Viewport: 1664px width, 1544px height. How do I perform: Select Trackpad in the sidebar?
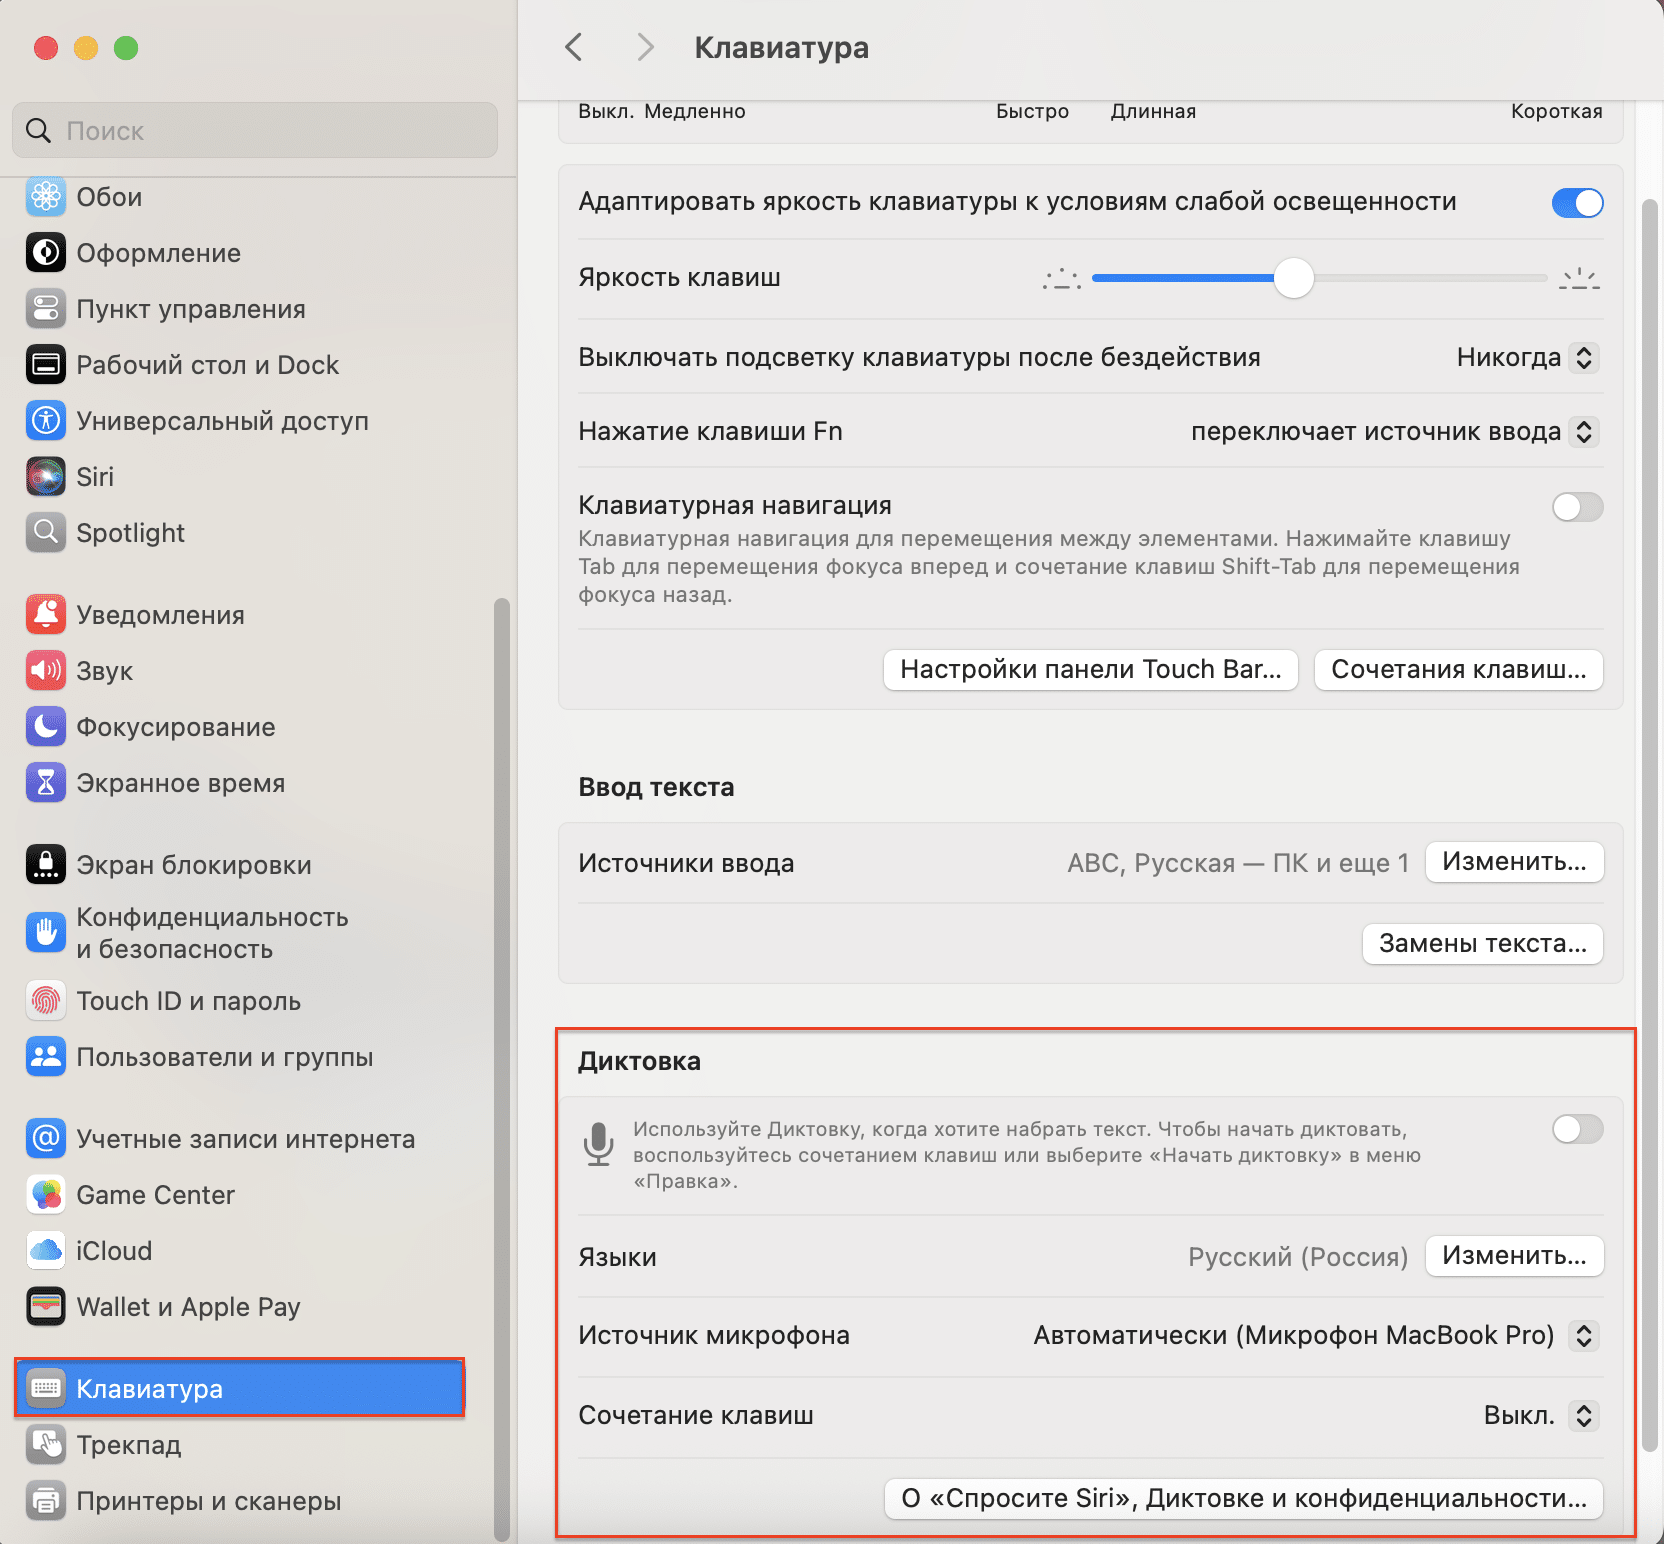coord(129,1445)
